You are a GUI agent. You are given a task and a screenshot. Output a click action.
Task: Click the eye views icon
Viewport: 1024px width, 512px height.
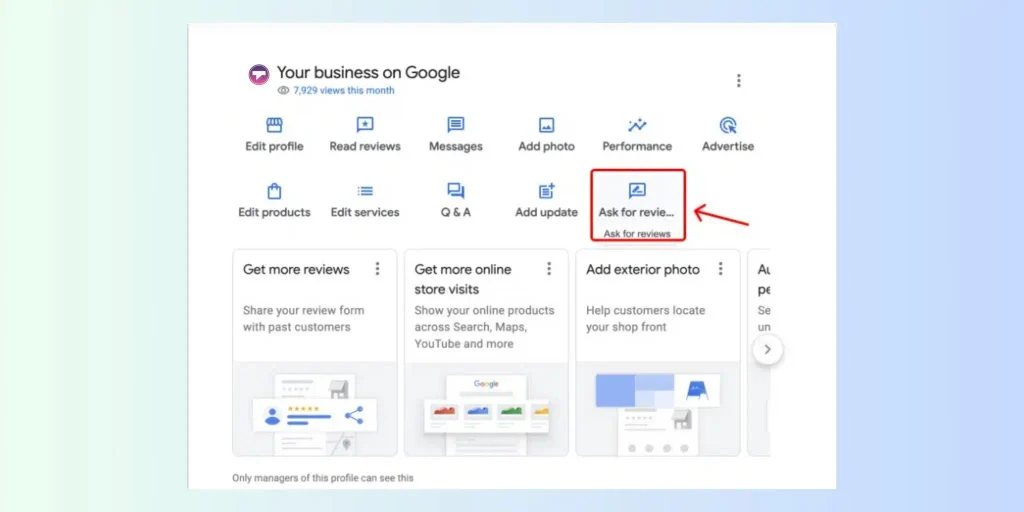click(283, 91)
